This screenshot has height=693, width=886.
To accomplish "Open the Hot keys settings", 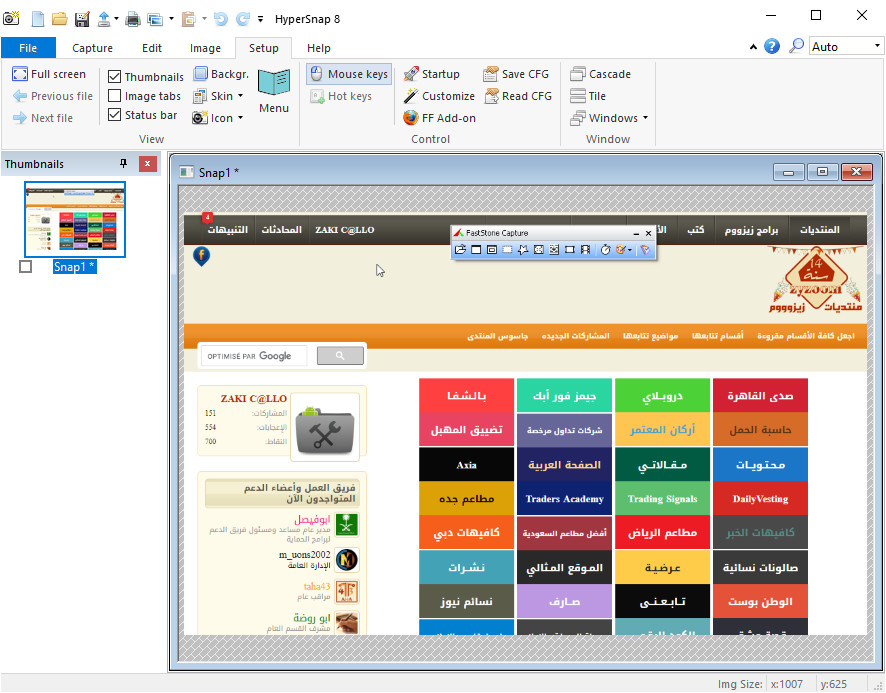I will (341, 96).
